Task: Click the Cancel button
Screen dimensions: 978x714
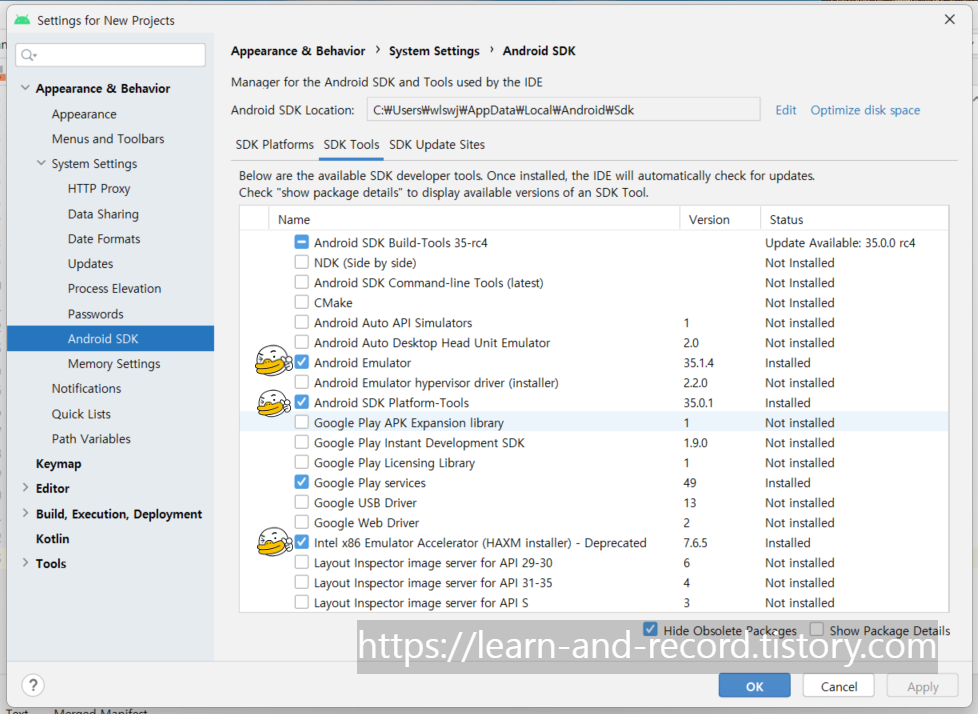Action: pos(838,686)
